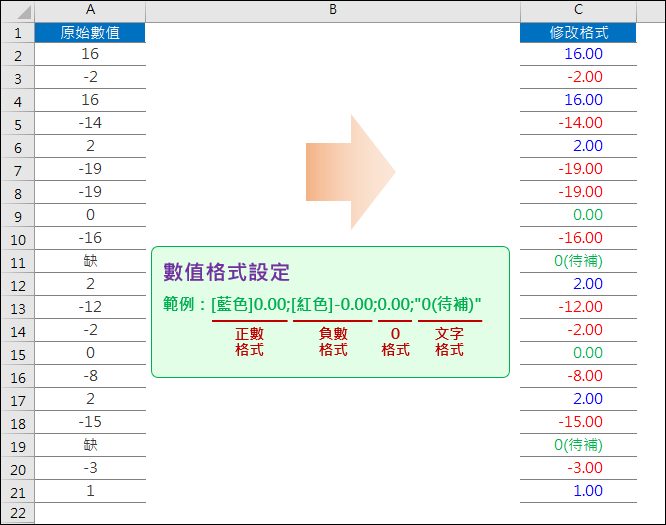The width and height of the screenshot is (666, 525).
Task: Click the 範例 format code text
Action: (322, 305)
